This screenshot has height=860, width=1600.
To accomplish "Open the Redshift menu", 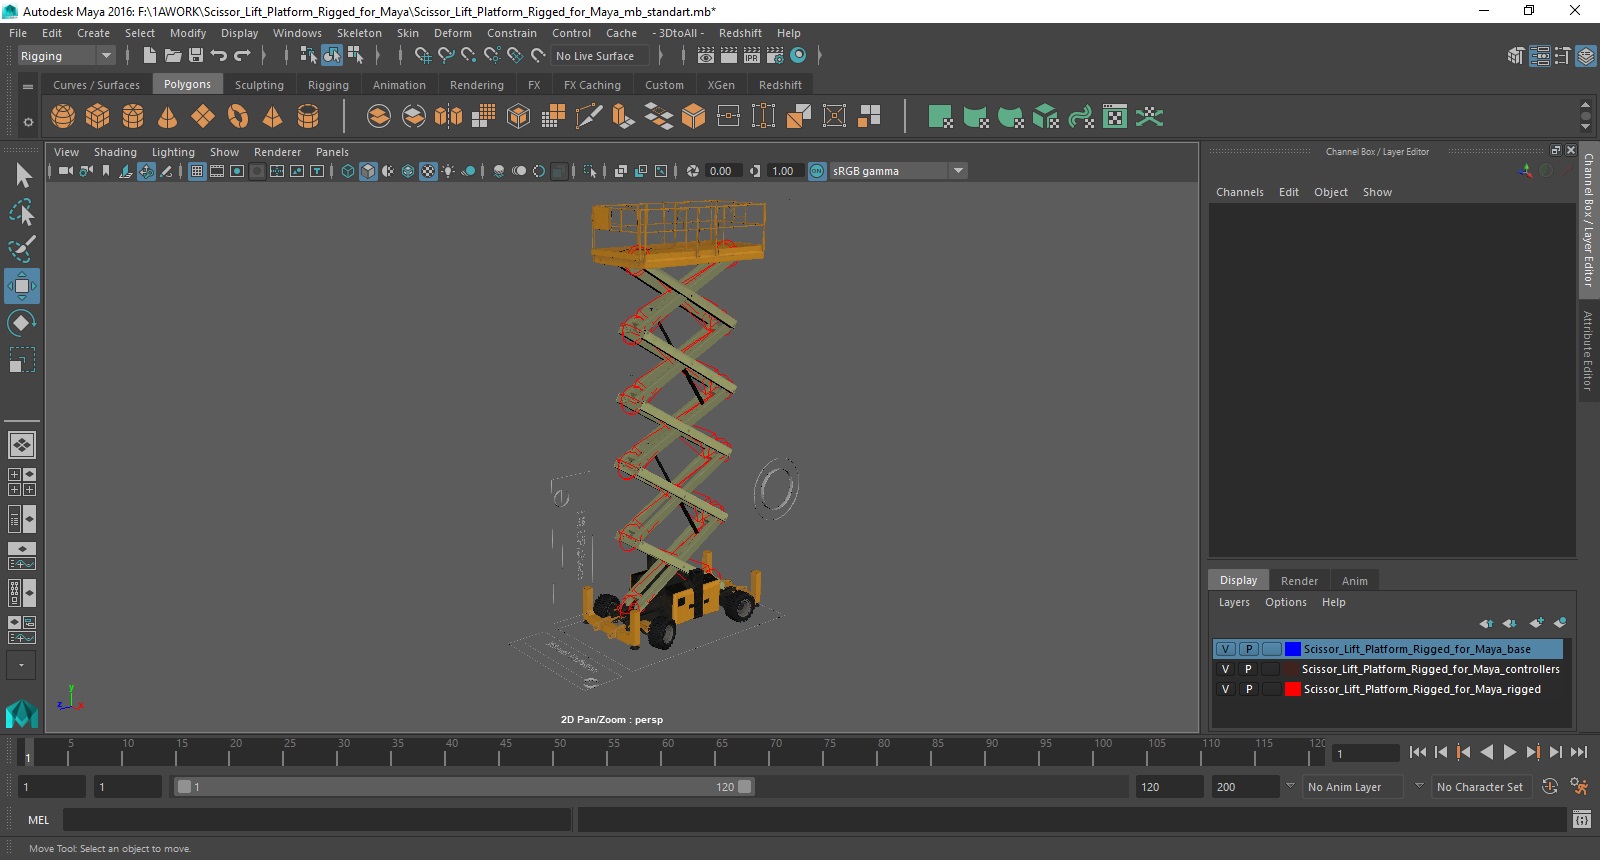I will tap(740, 33).
